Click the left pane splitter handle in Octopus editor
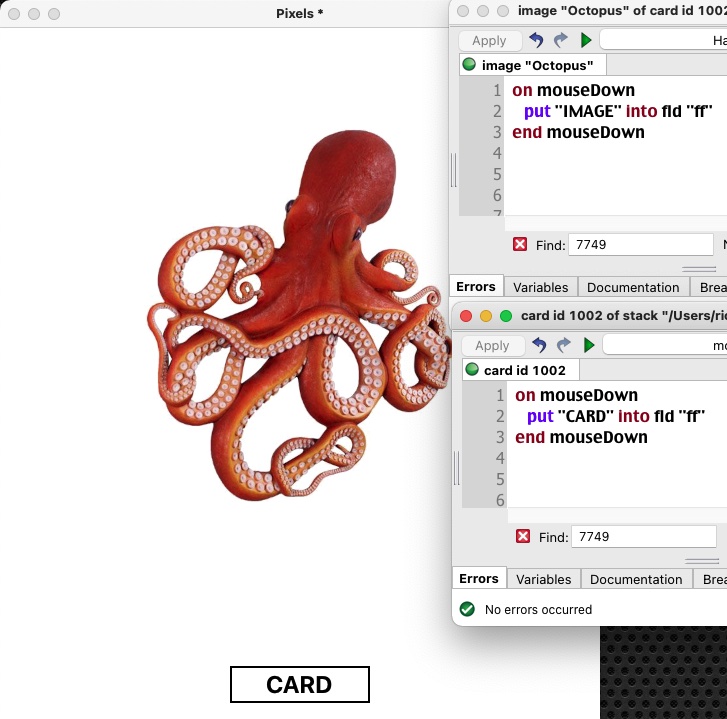This screenshot has width=727, height=719. pos(454,170)
